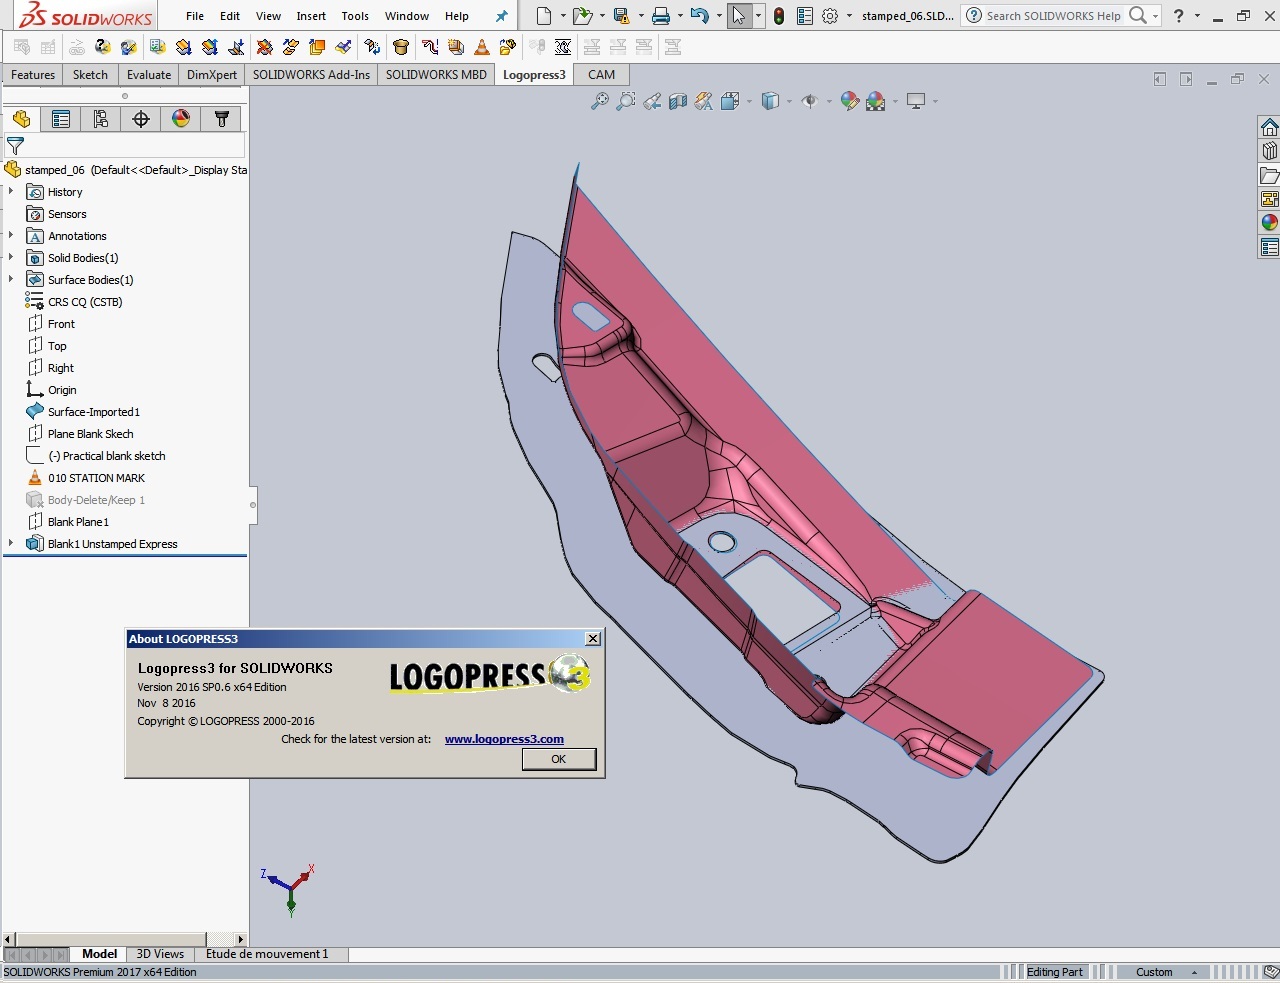The height and width of the screenshot is (983, 1280).
Task: Open the File menu
Action: (195, 16)
